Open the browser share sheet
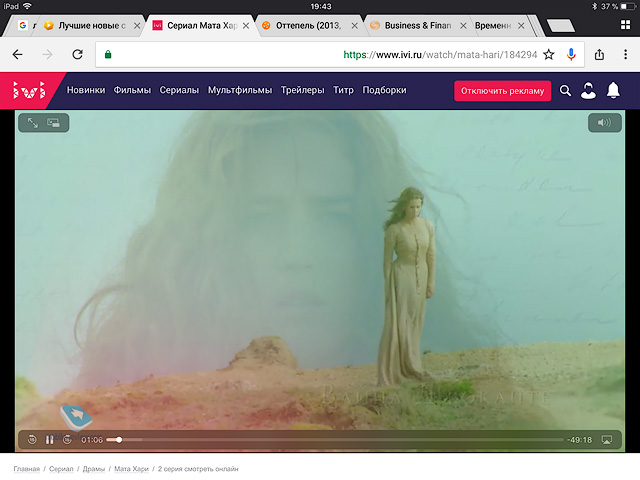 (x=599, y=54)
